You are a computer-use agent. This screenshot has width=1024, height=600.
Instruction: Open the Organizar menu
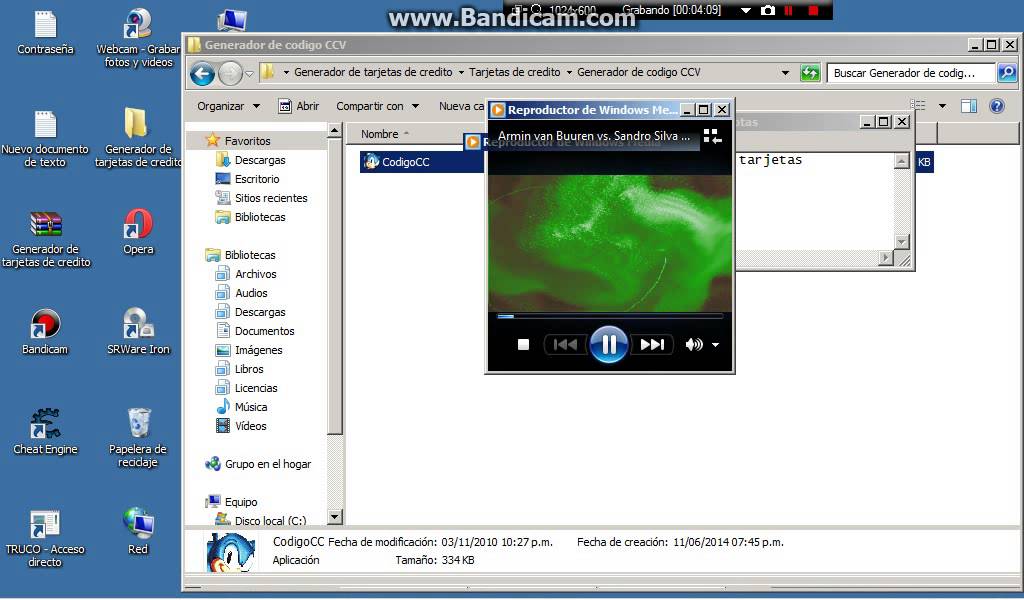(229, 106)
